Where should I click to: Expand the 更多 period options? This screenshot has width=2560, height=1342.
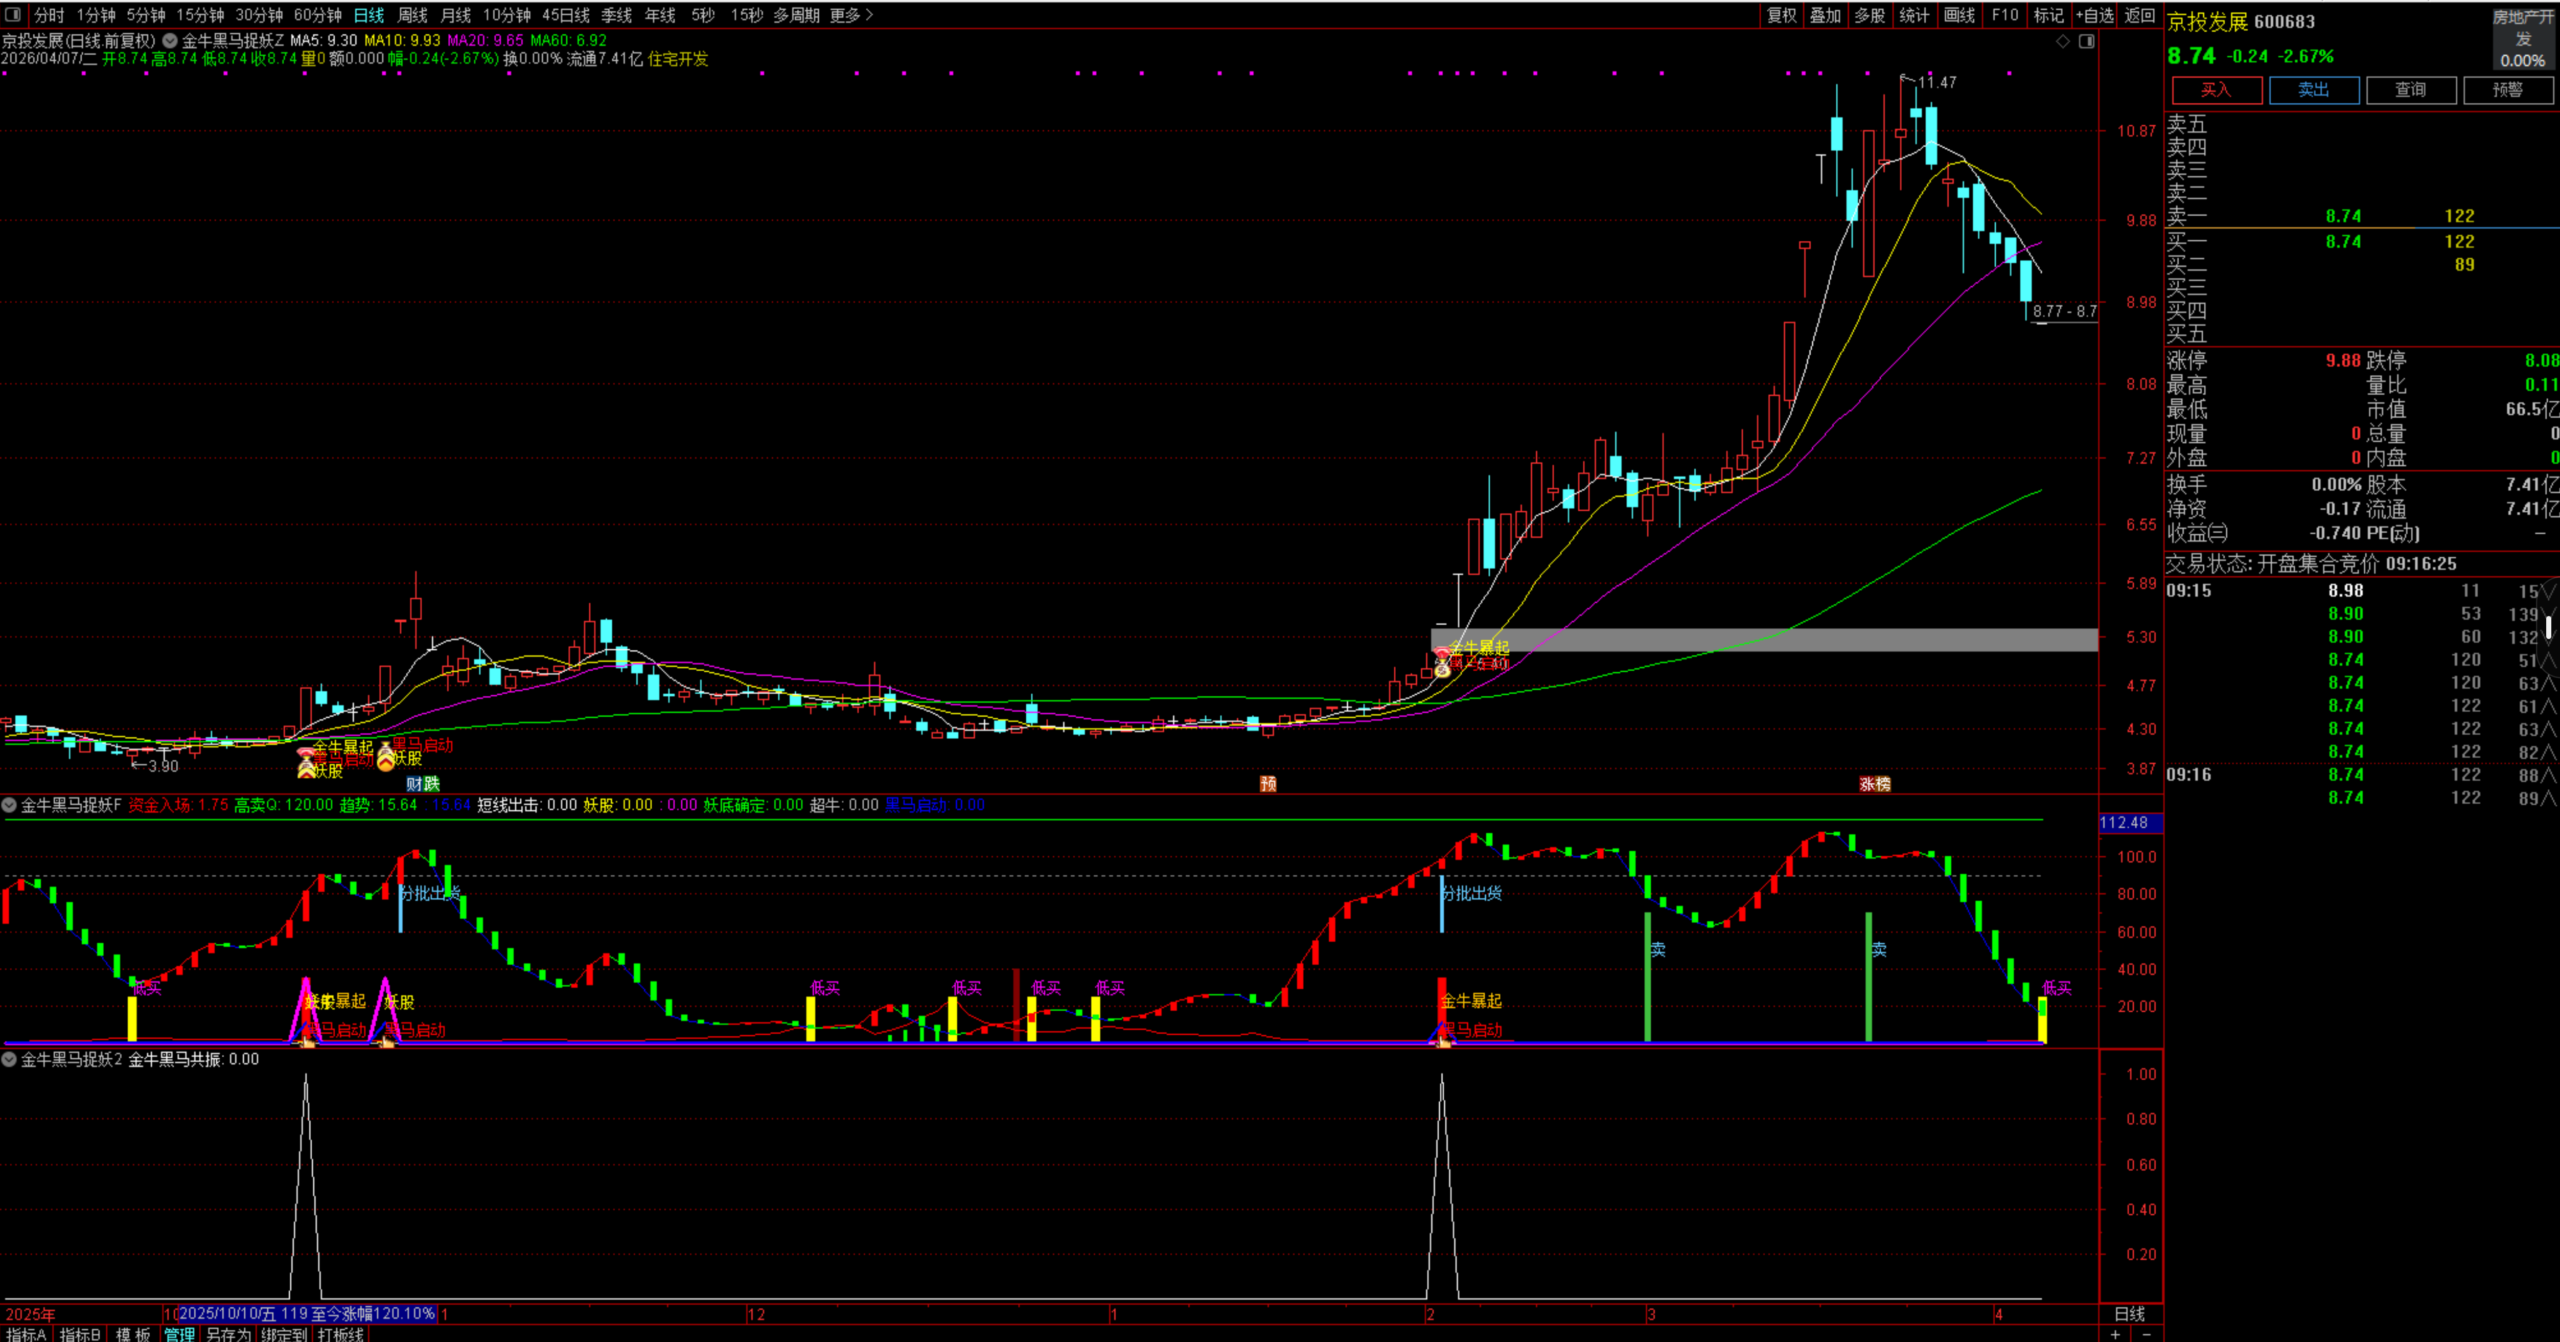[851, 15]
